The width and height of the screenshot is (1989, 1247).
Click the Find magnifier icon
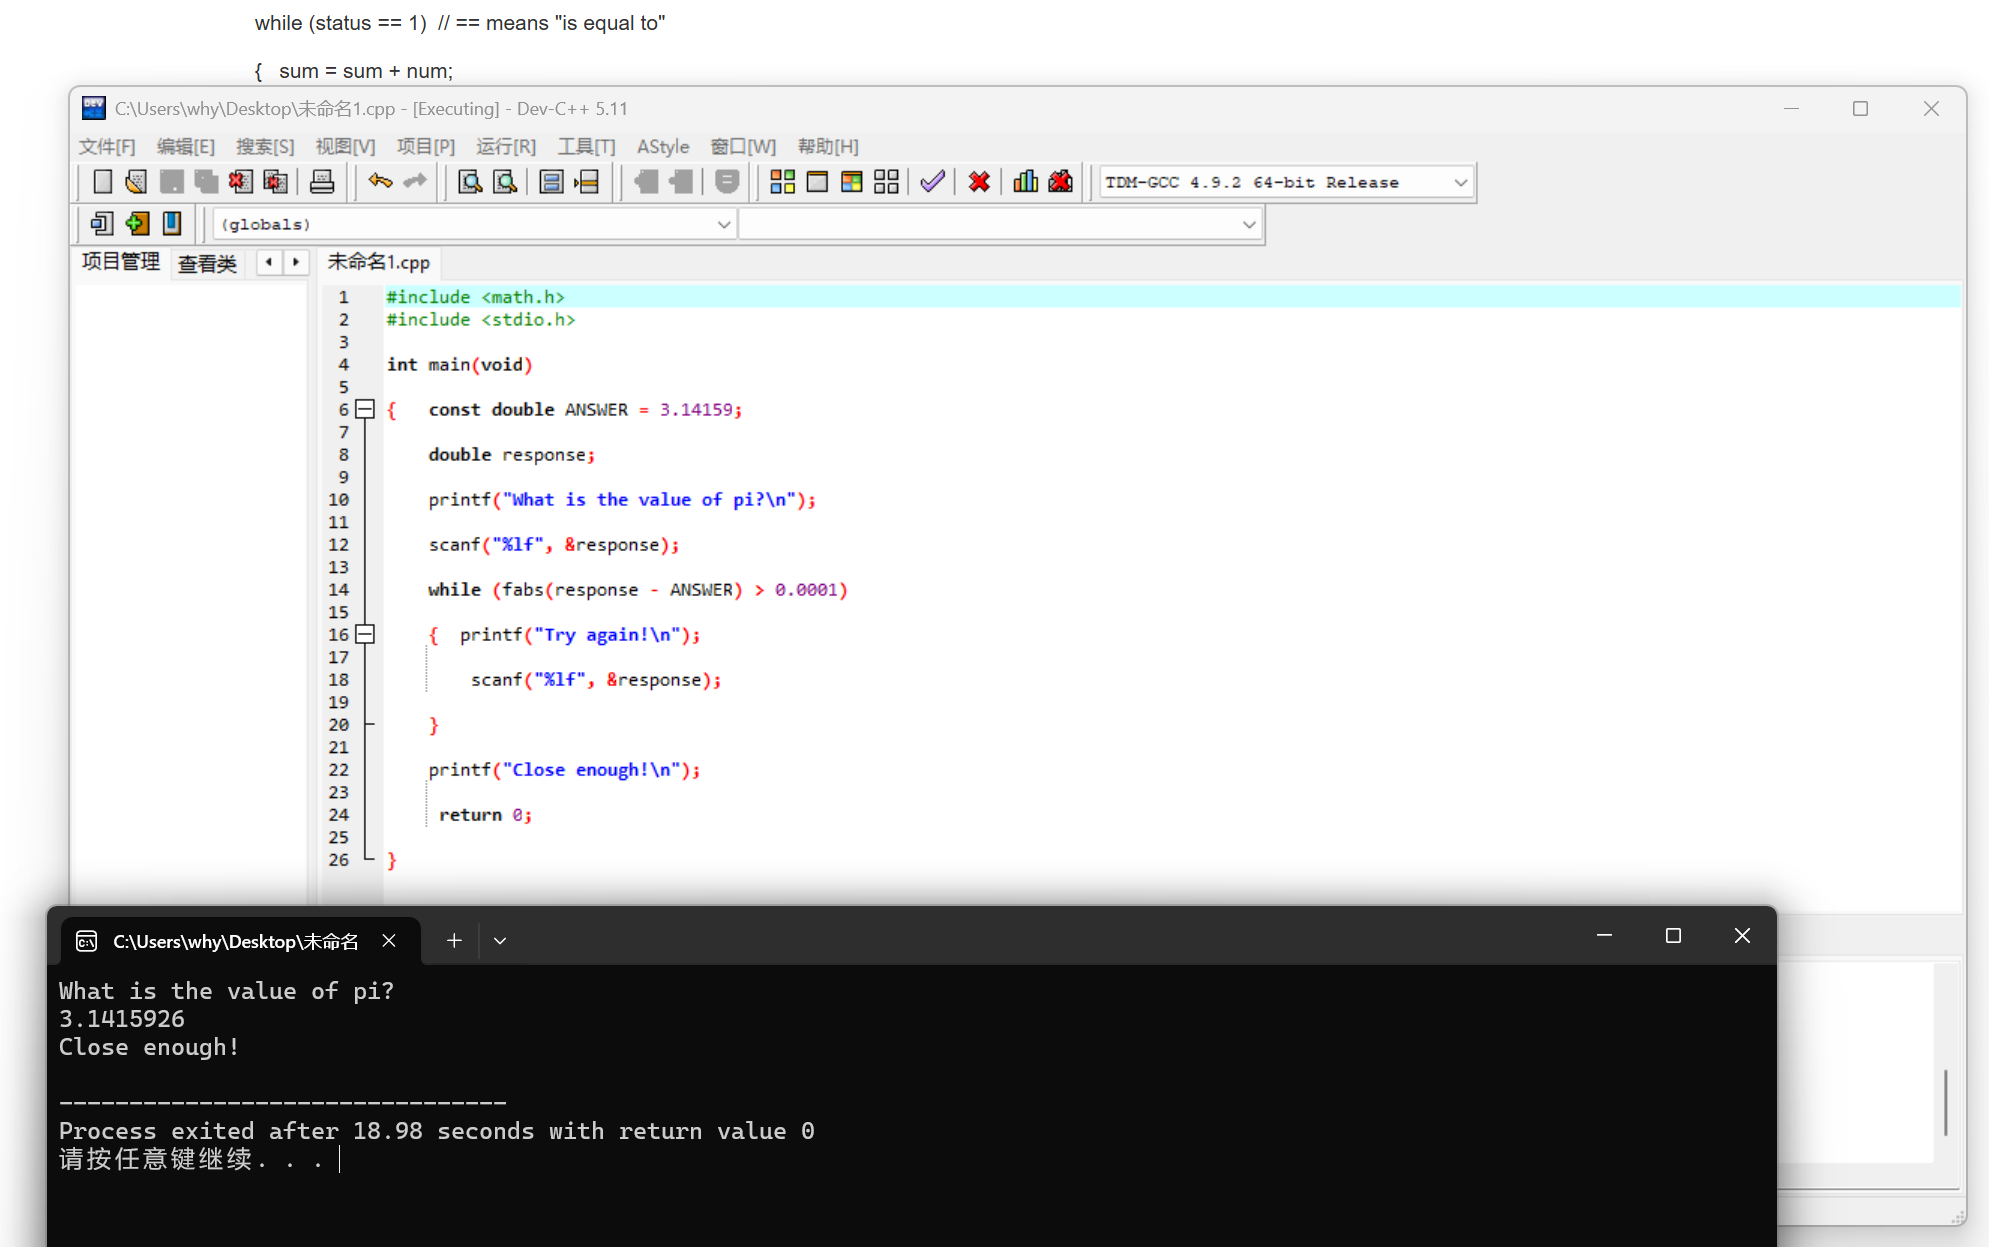[x=469, y=182]
